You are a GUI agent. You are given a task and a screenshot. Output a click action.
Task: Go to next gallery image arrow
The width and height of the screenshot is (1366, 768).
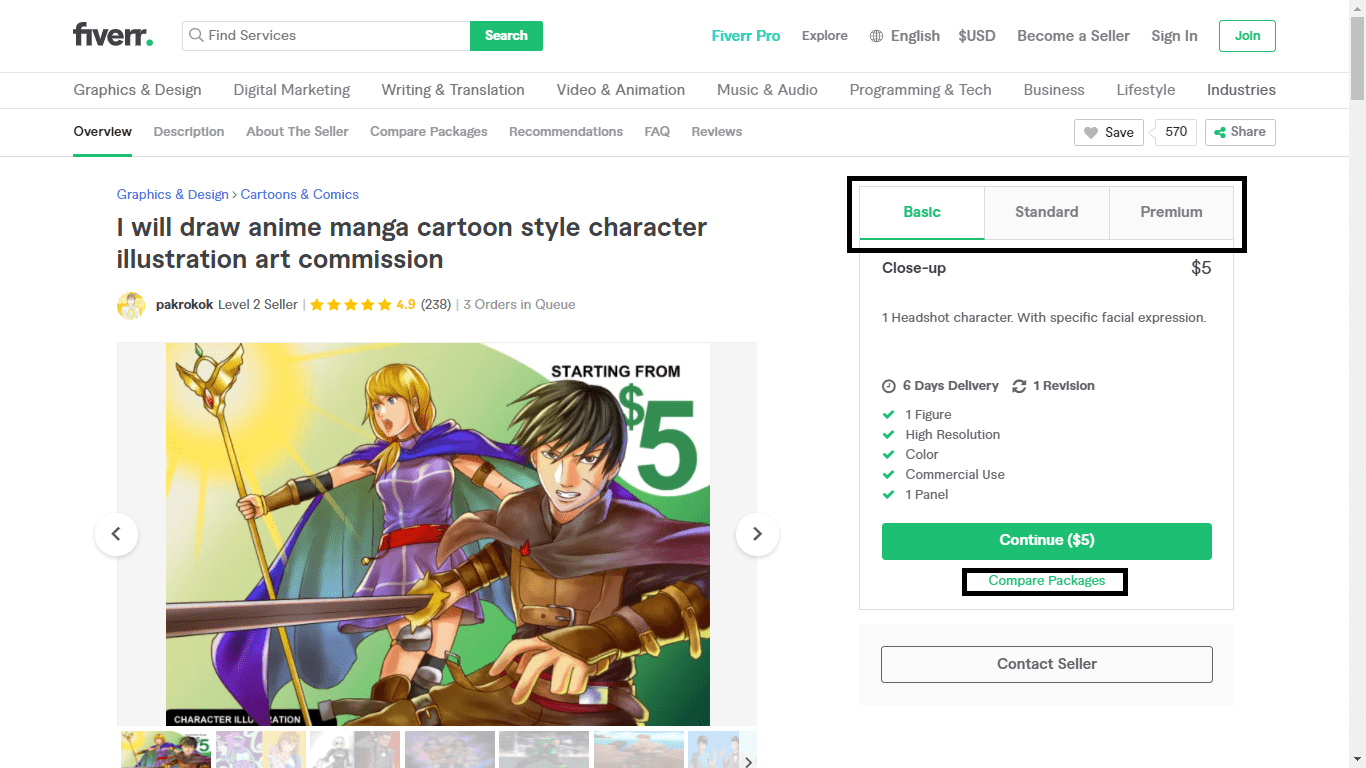pyautogui.click(x=757, y=534)
